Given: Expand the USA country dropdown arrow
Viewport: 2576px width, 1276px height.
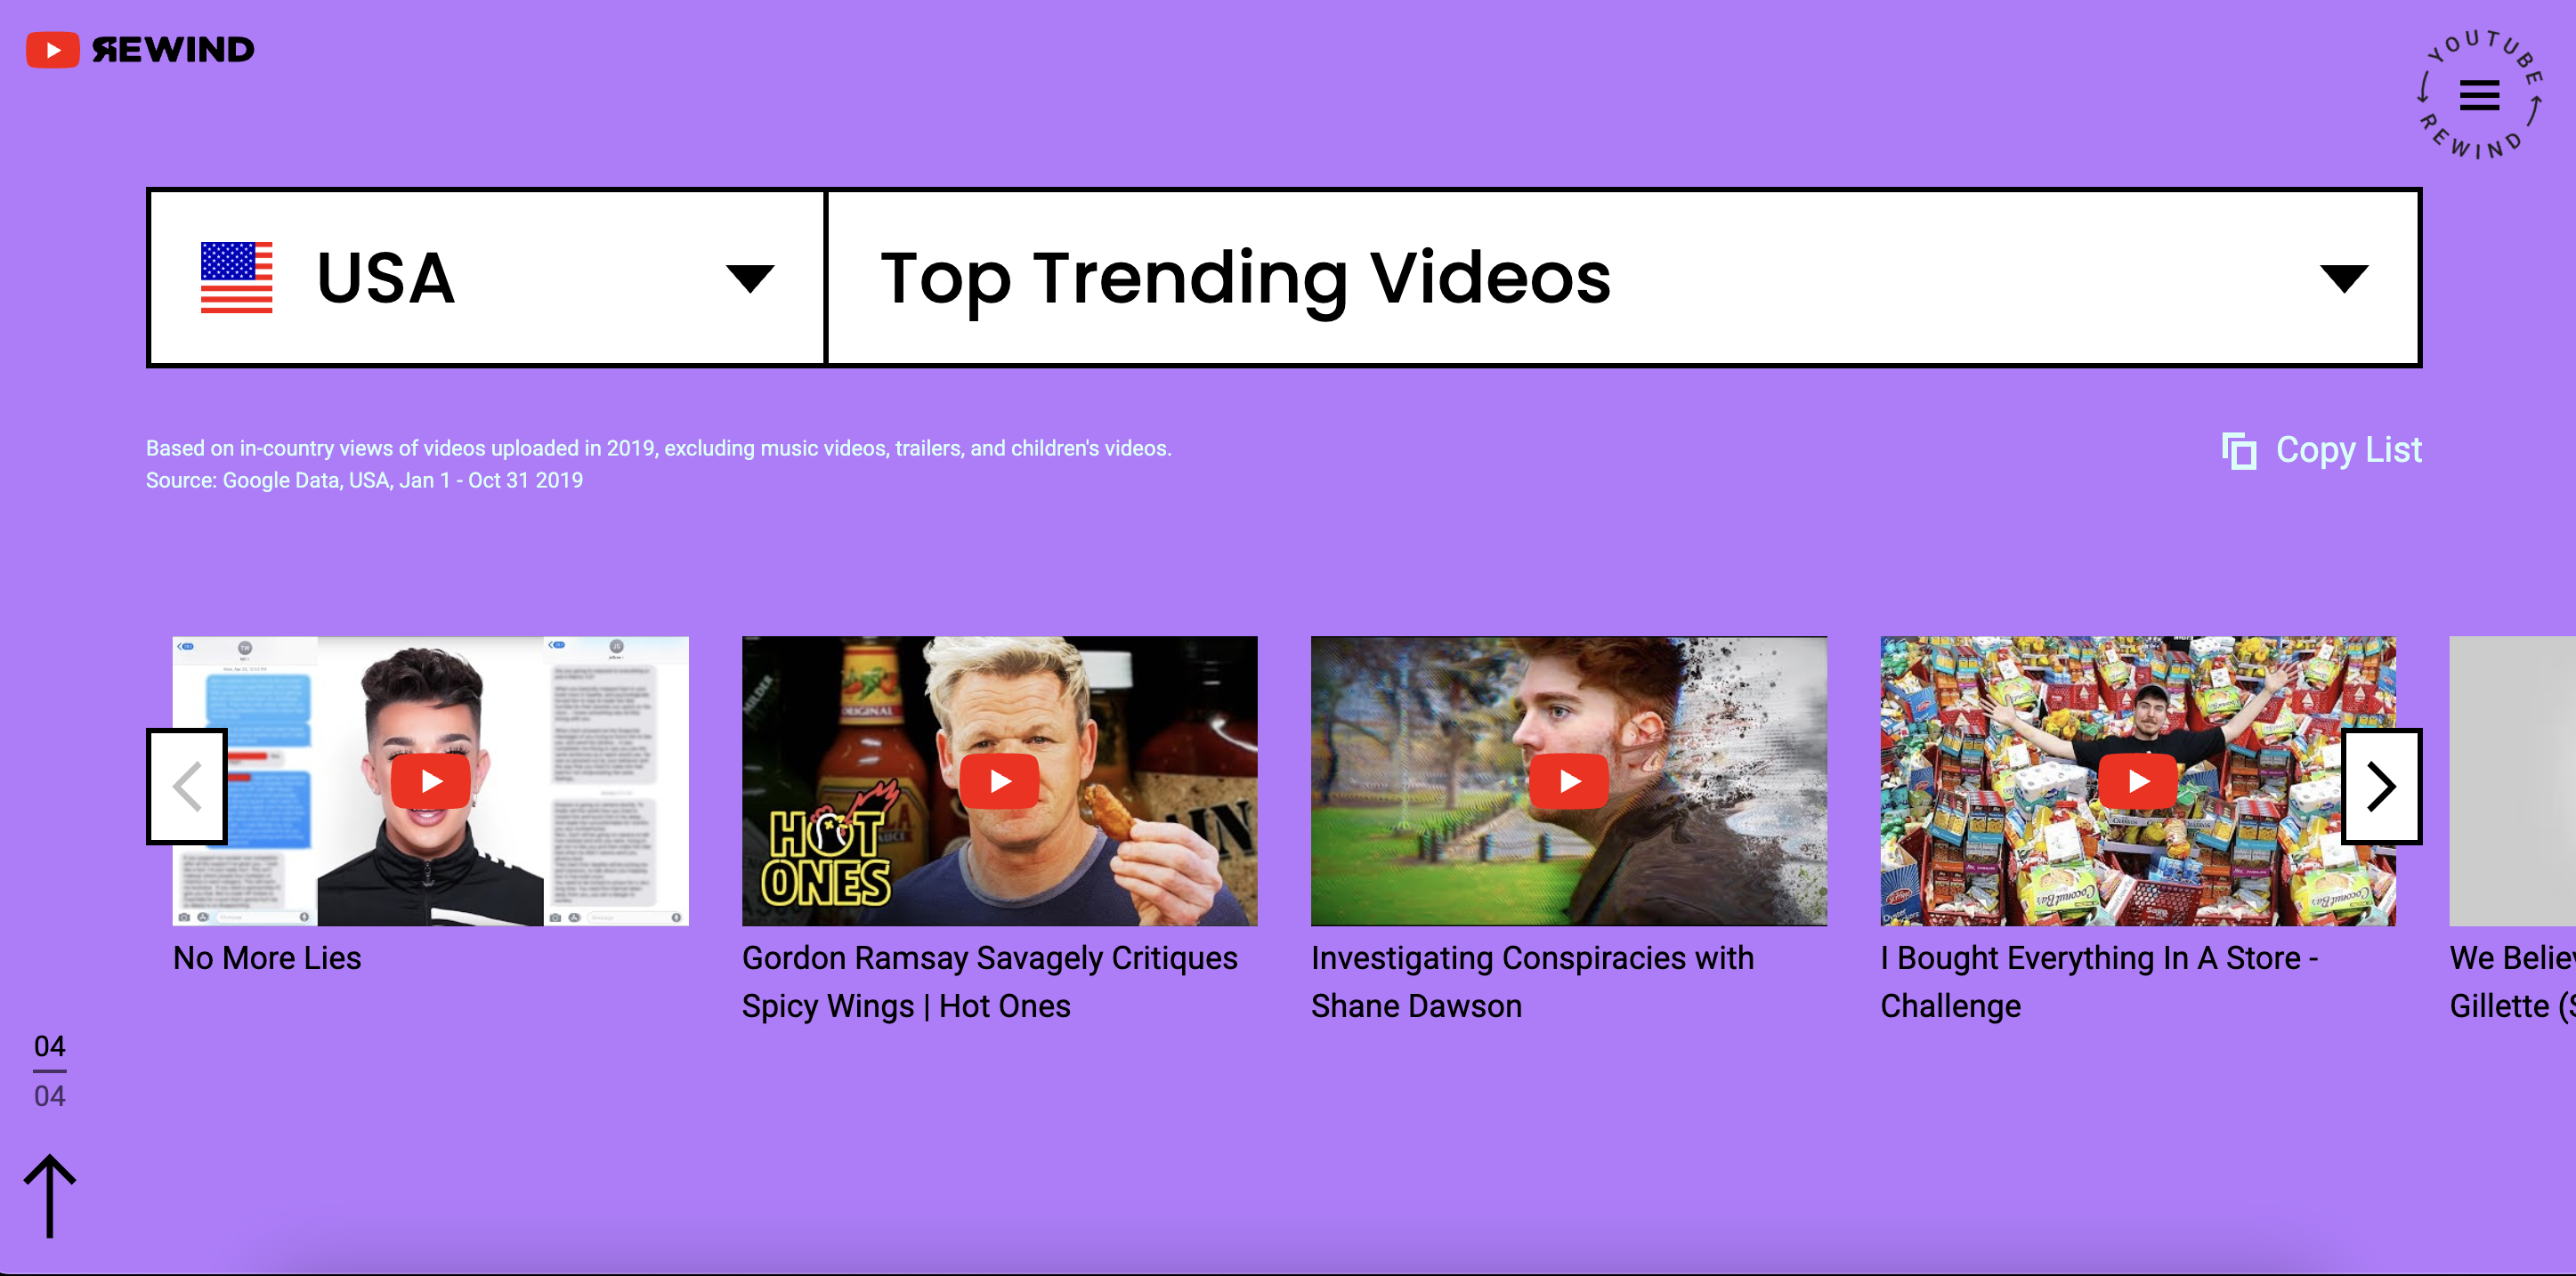Looking at the screenshot, I should [x=750, y=277].
